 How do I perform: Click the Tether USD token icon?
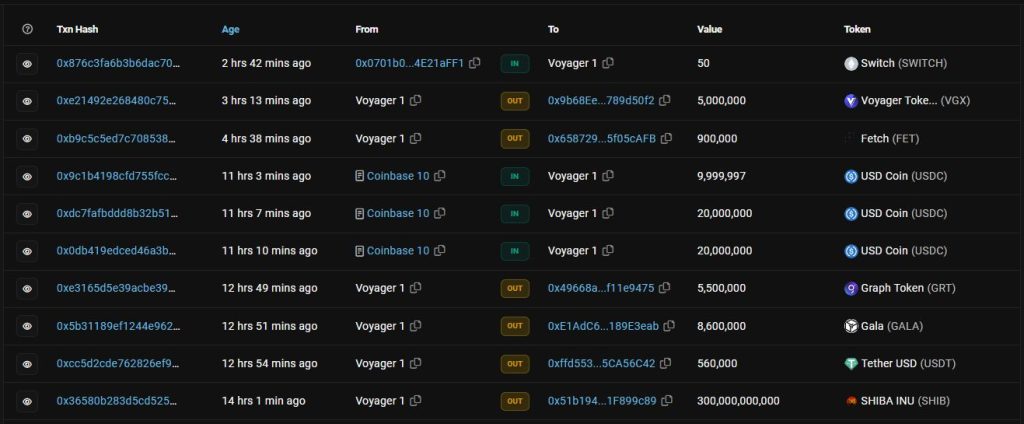click(851, 363)
